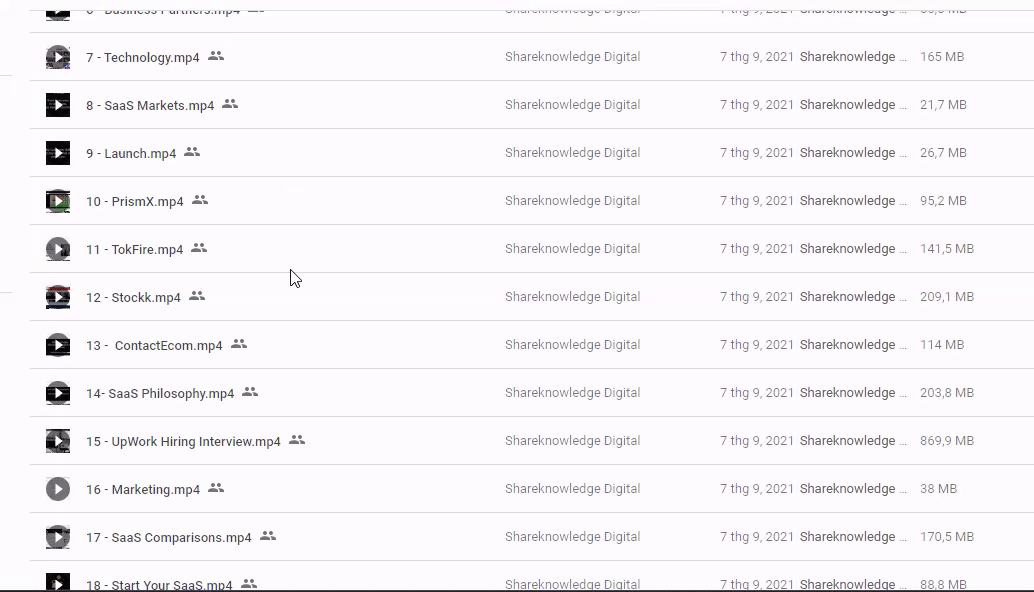Image resolution: width=1034 pixels, height=592 pixels.
Task: Click owner Shareknowledge Digital on SaaS Markets row
Action: tap(572, 105)
